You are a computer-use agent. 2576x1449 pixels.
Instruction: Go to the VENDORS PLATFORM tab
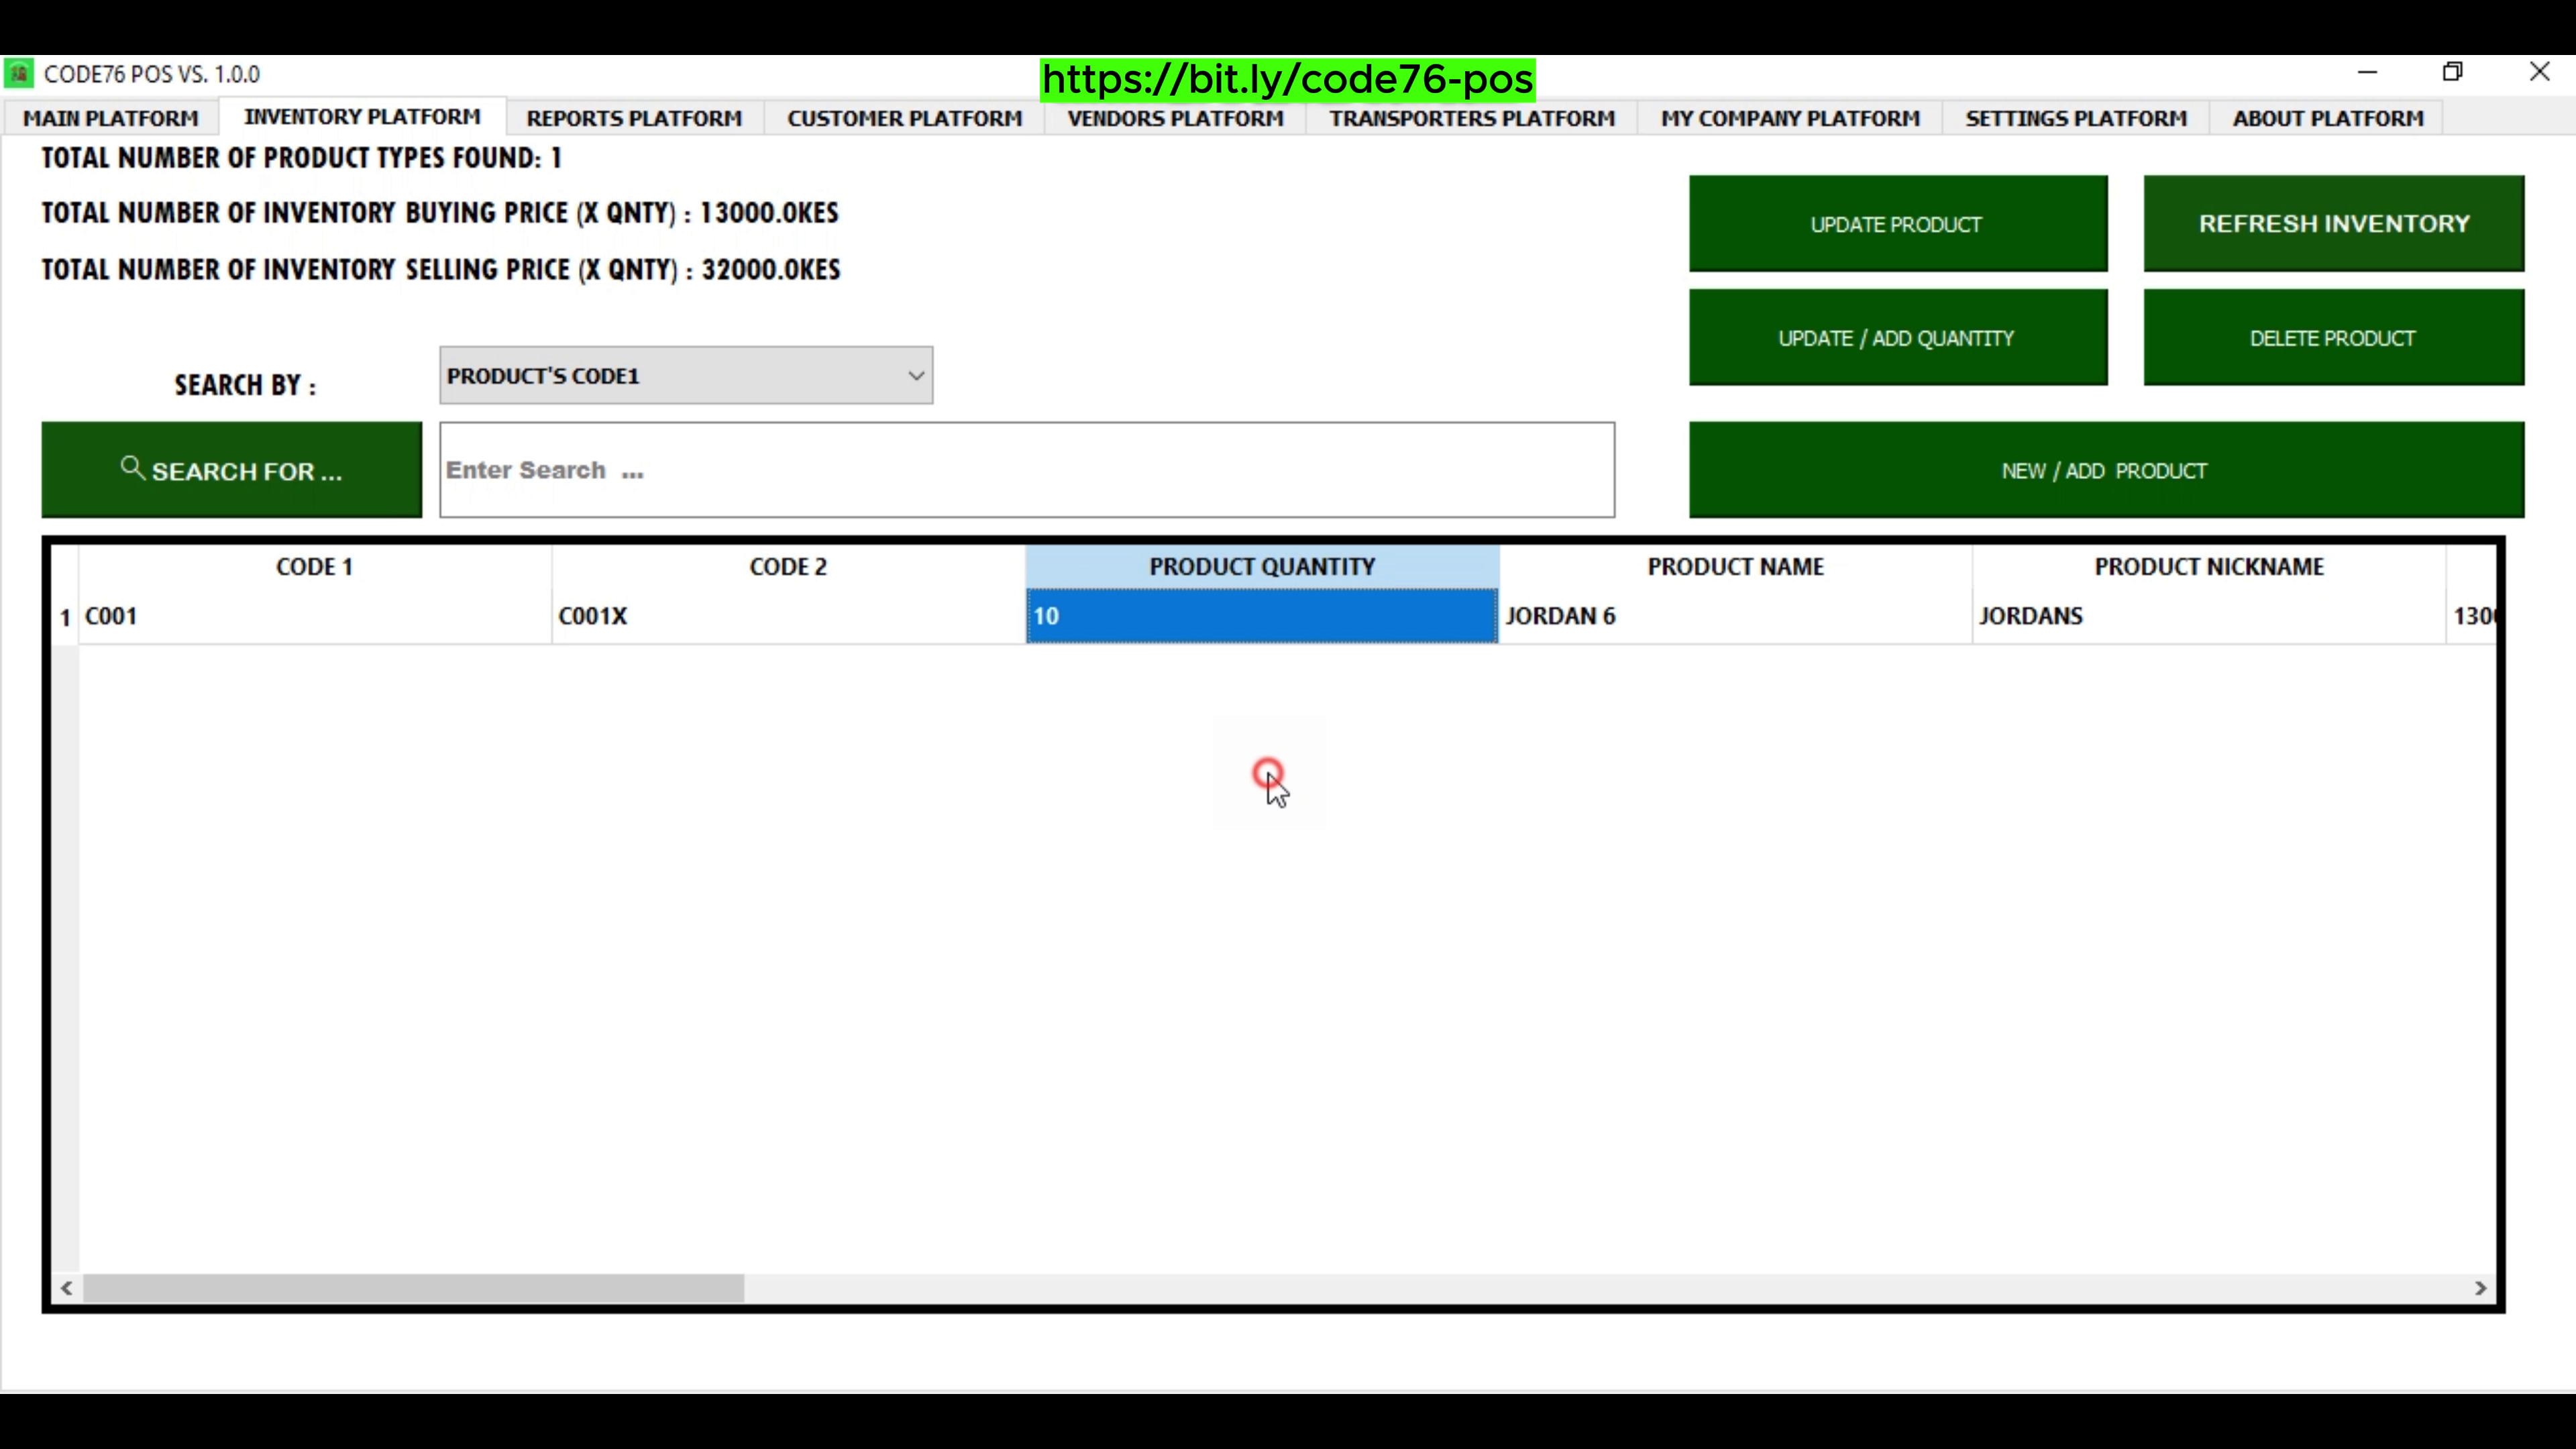pyautogui.click(x=1175, y=118)
